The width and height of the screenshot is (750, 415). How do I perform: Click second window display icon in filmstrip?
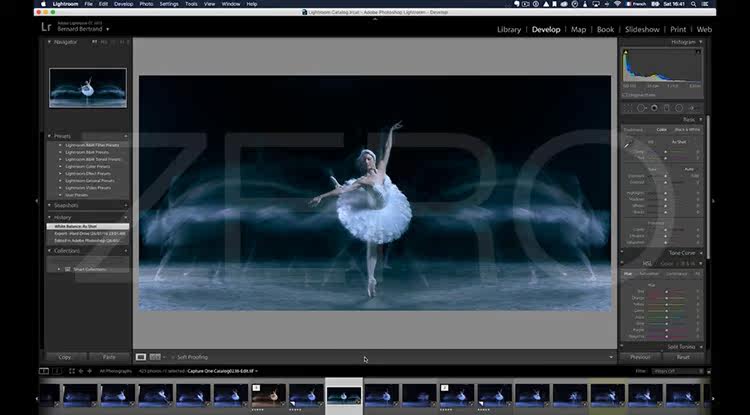[x=57, y=371]
